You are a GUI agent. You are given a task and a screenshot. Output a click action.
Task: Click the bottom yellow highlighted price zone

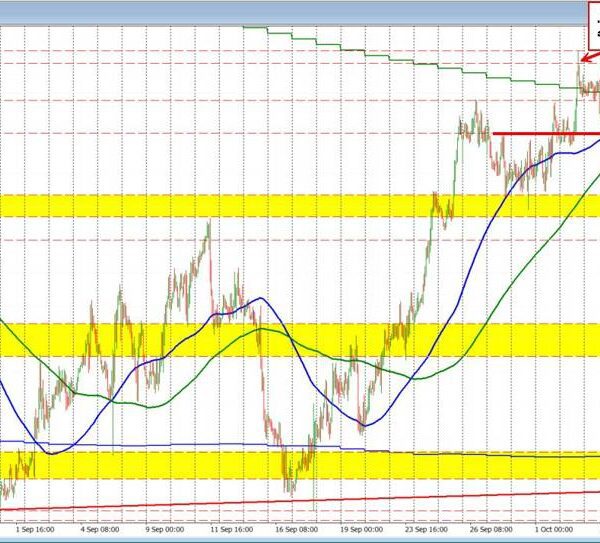click(x=150, y=465)
